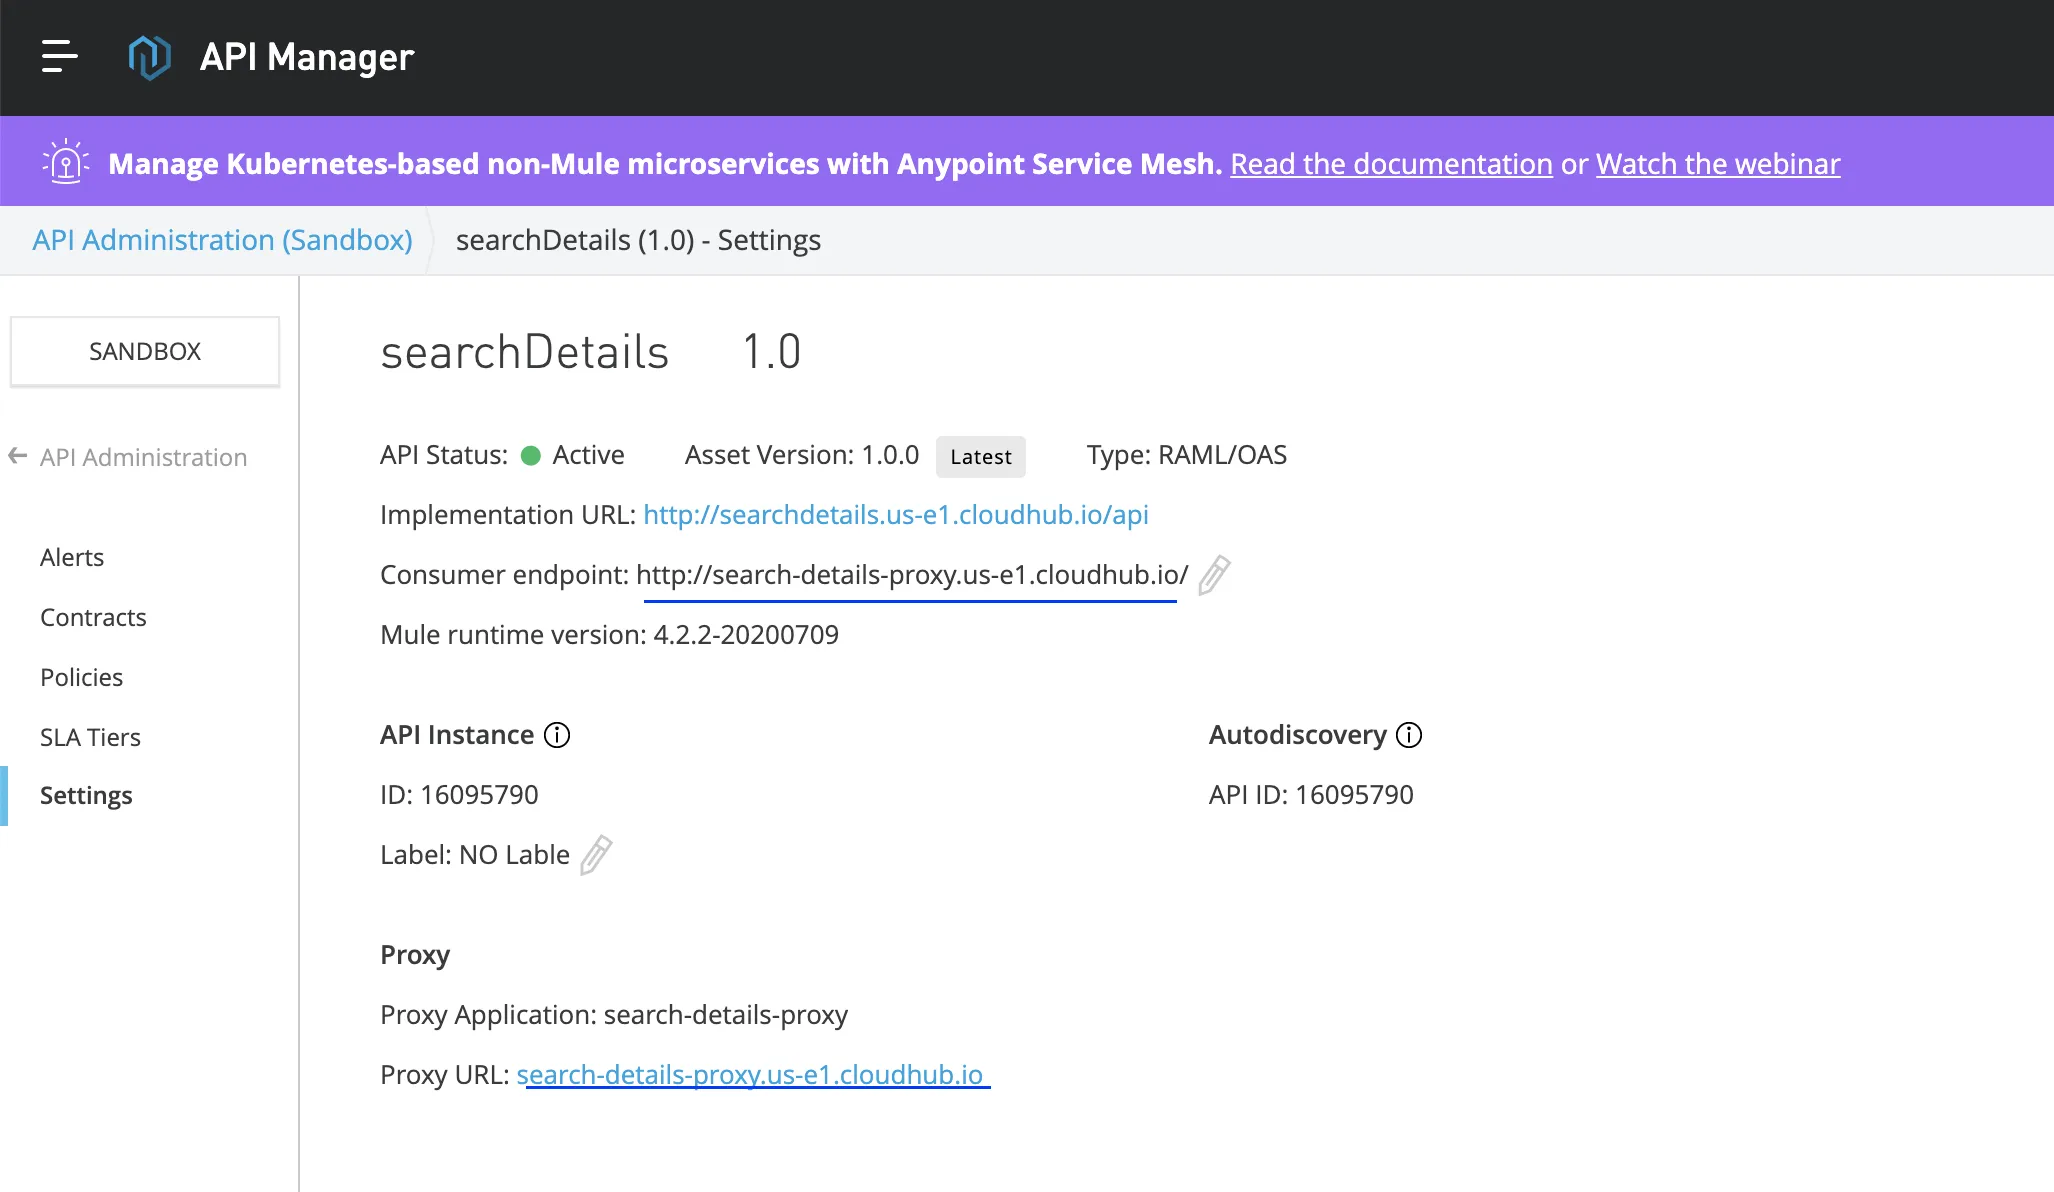
Task: Click the green Active status dot
Action: tap(531, 456)
